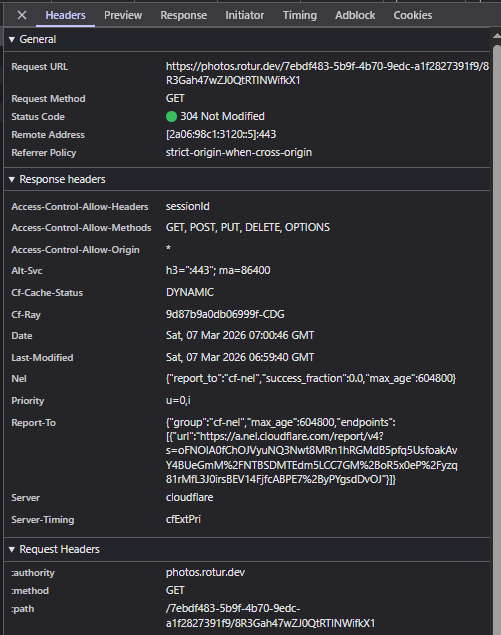Viewport: 501px width, 635px height.
Task: Switch to the Adblock tab
Action: pos(355,15)
